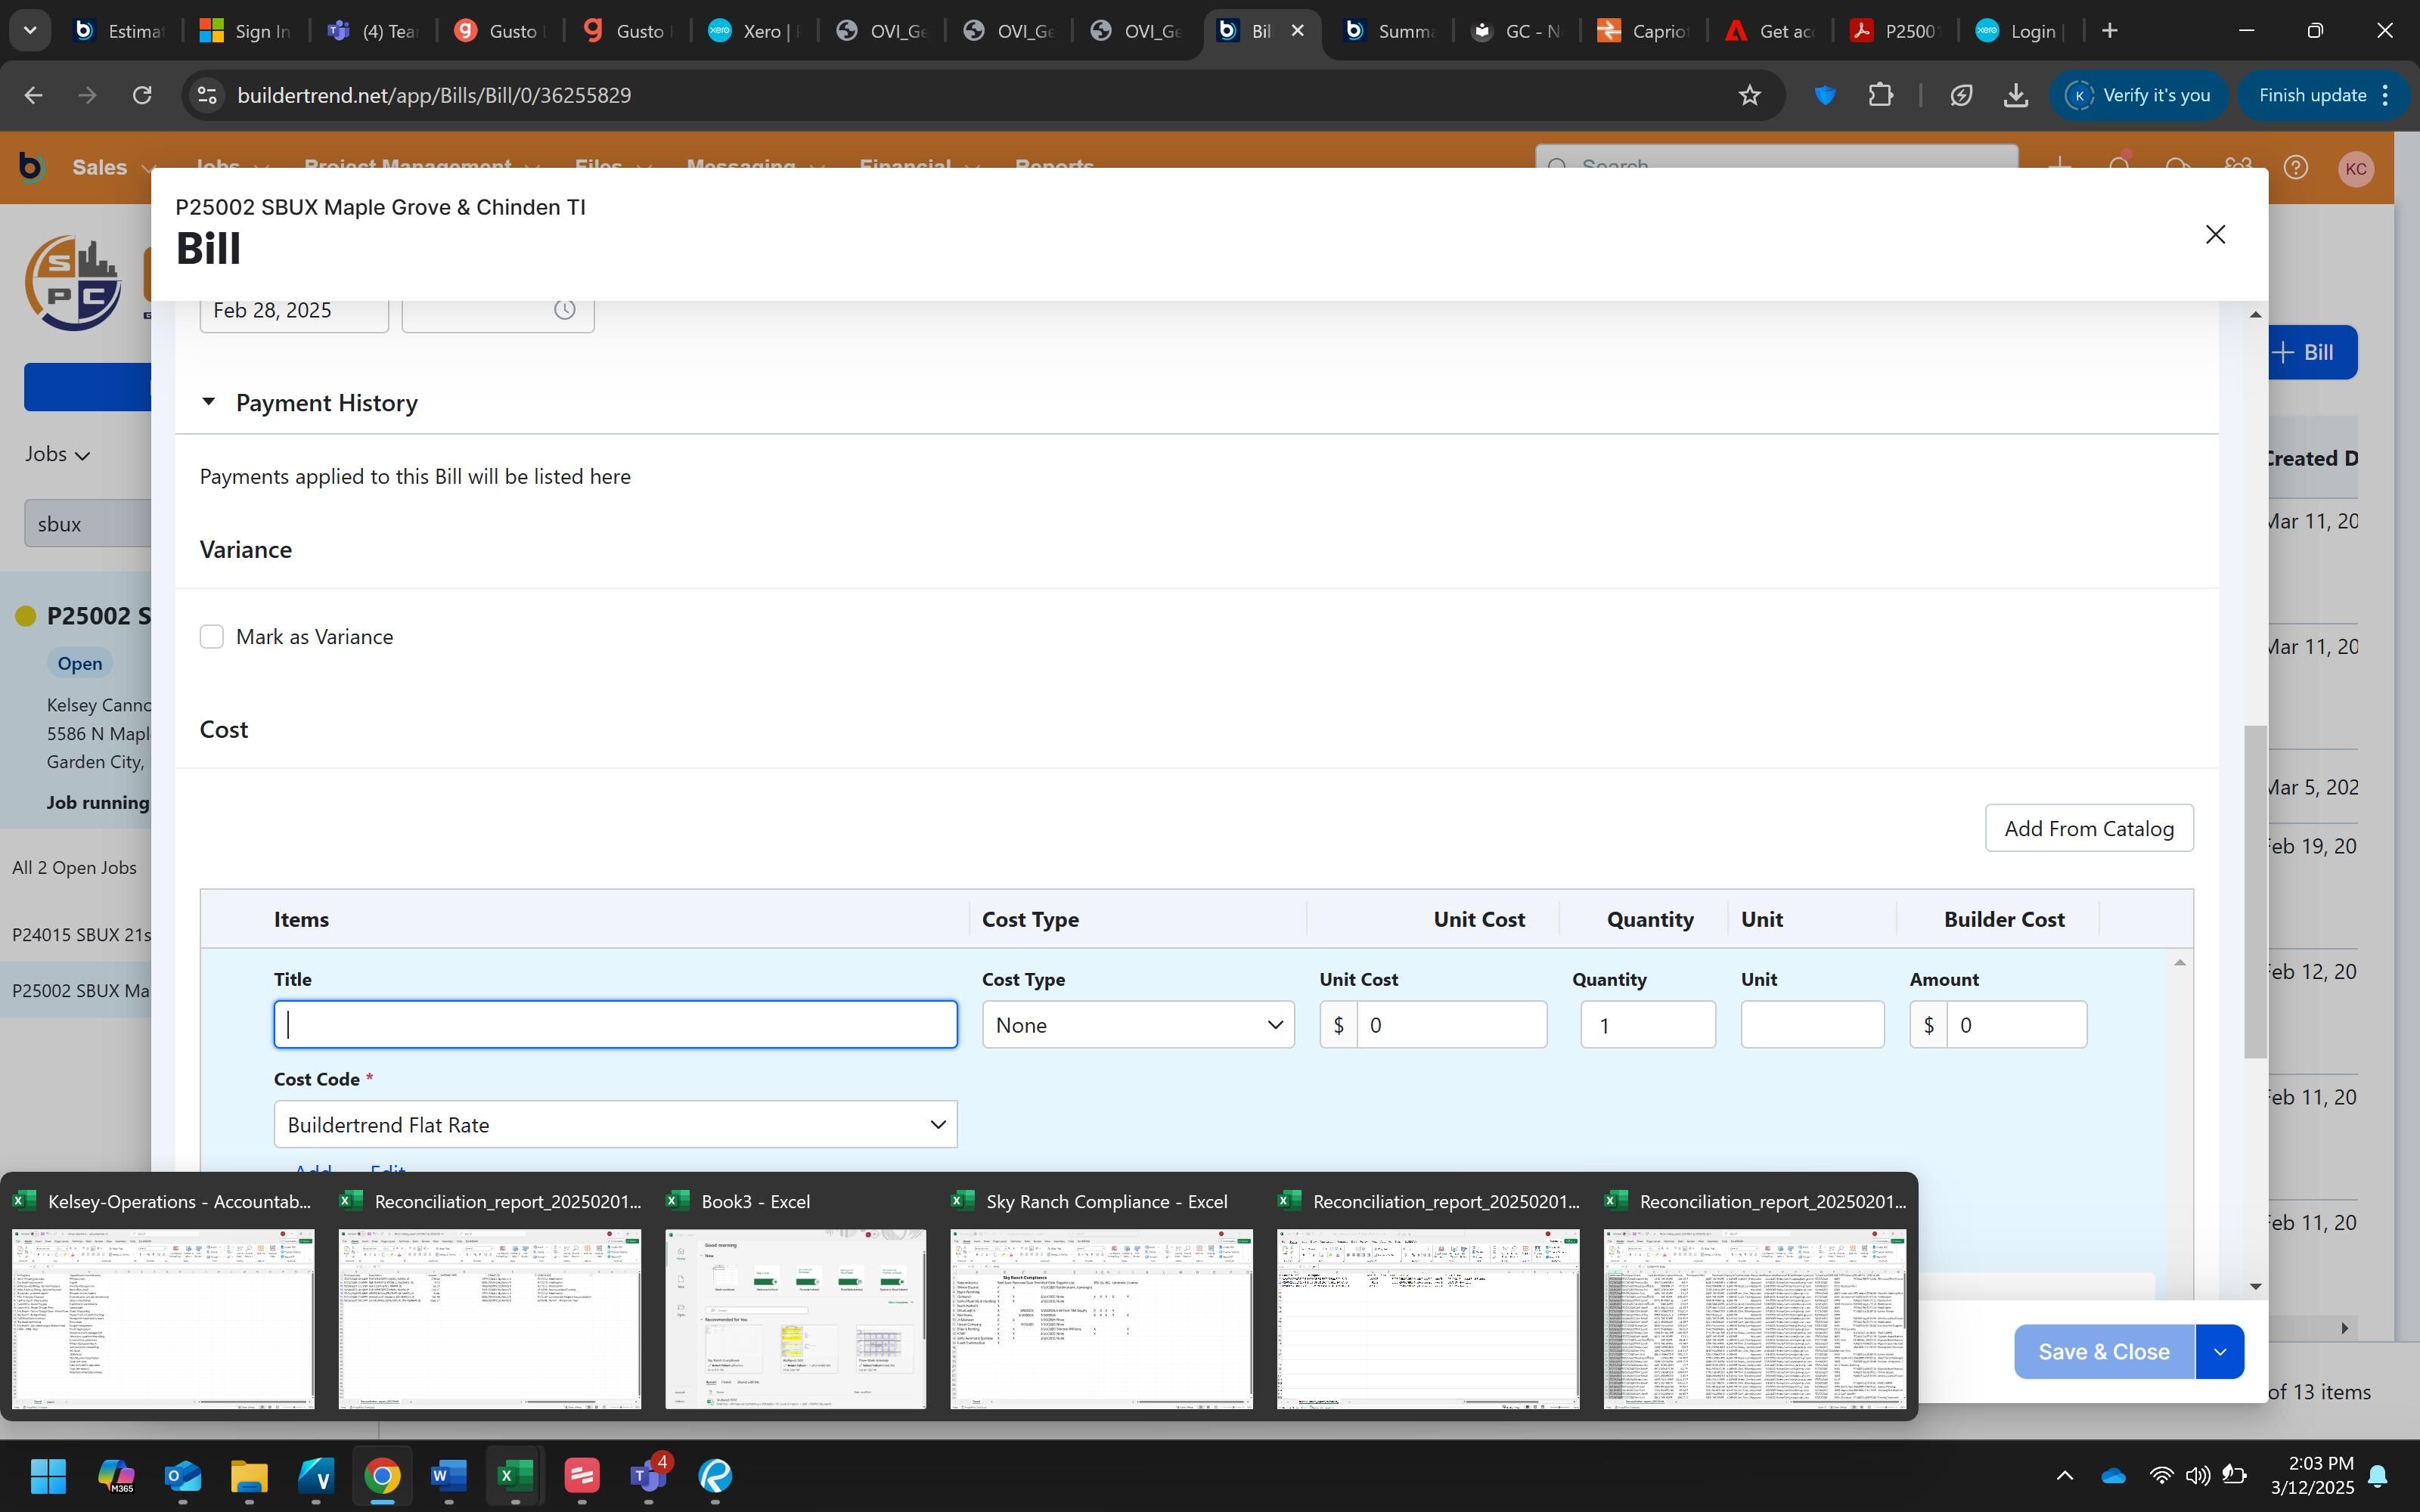Expand the Save & Close arrow options
The height and width of the screenshot is (1512, 2420).
2219,1352
